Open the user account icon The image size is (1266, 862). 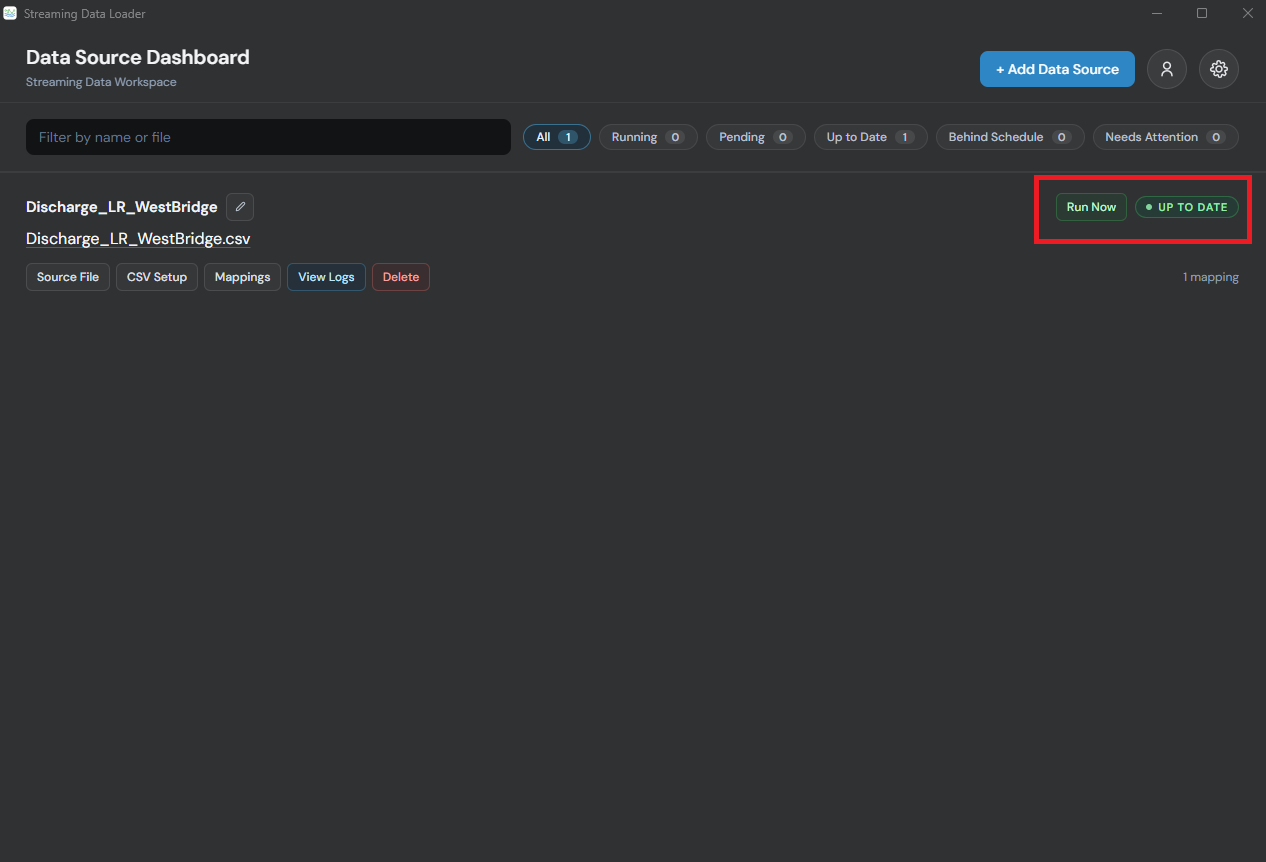(1167, 69)
